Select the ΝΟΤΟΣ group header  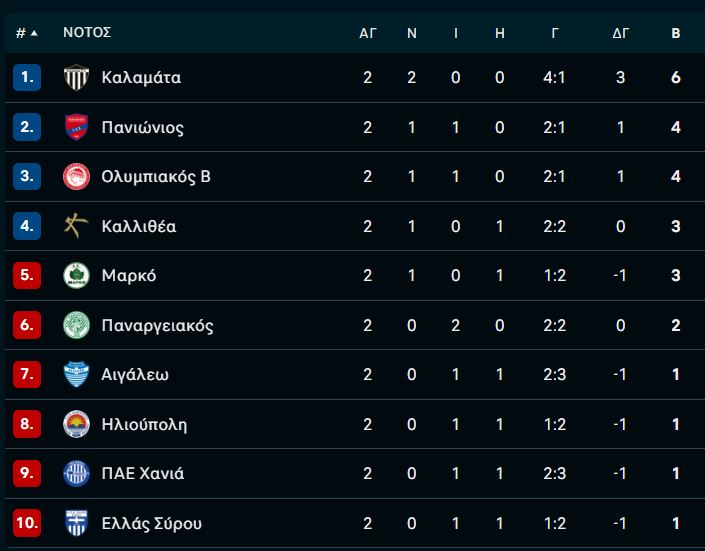point(87,32)
